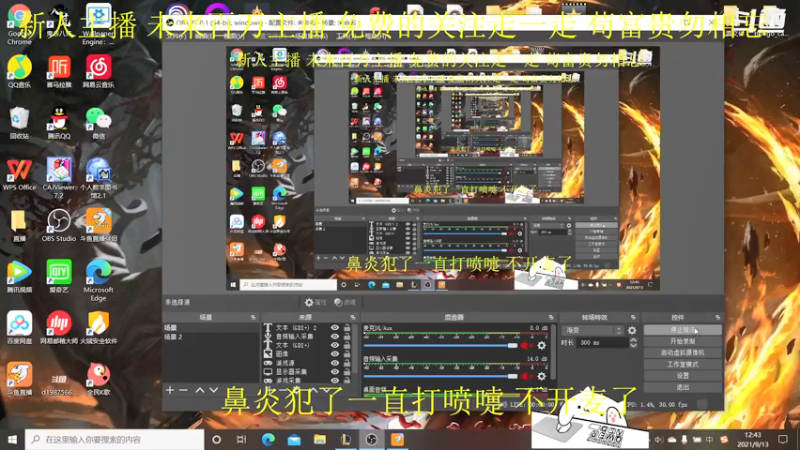Lock the 文本 (GDI+) 2 source
This screenshot has height=450, width=800.
click(x=347, y=328)
